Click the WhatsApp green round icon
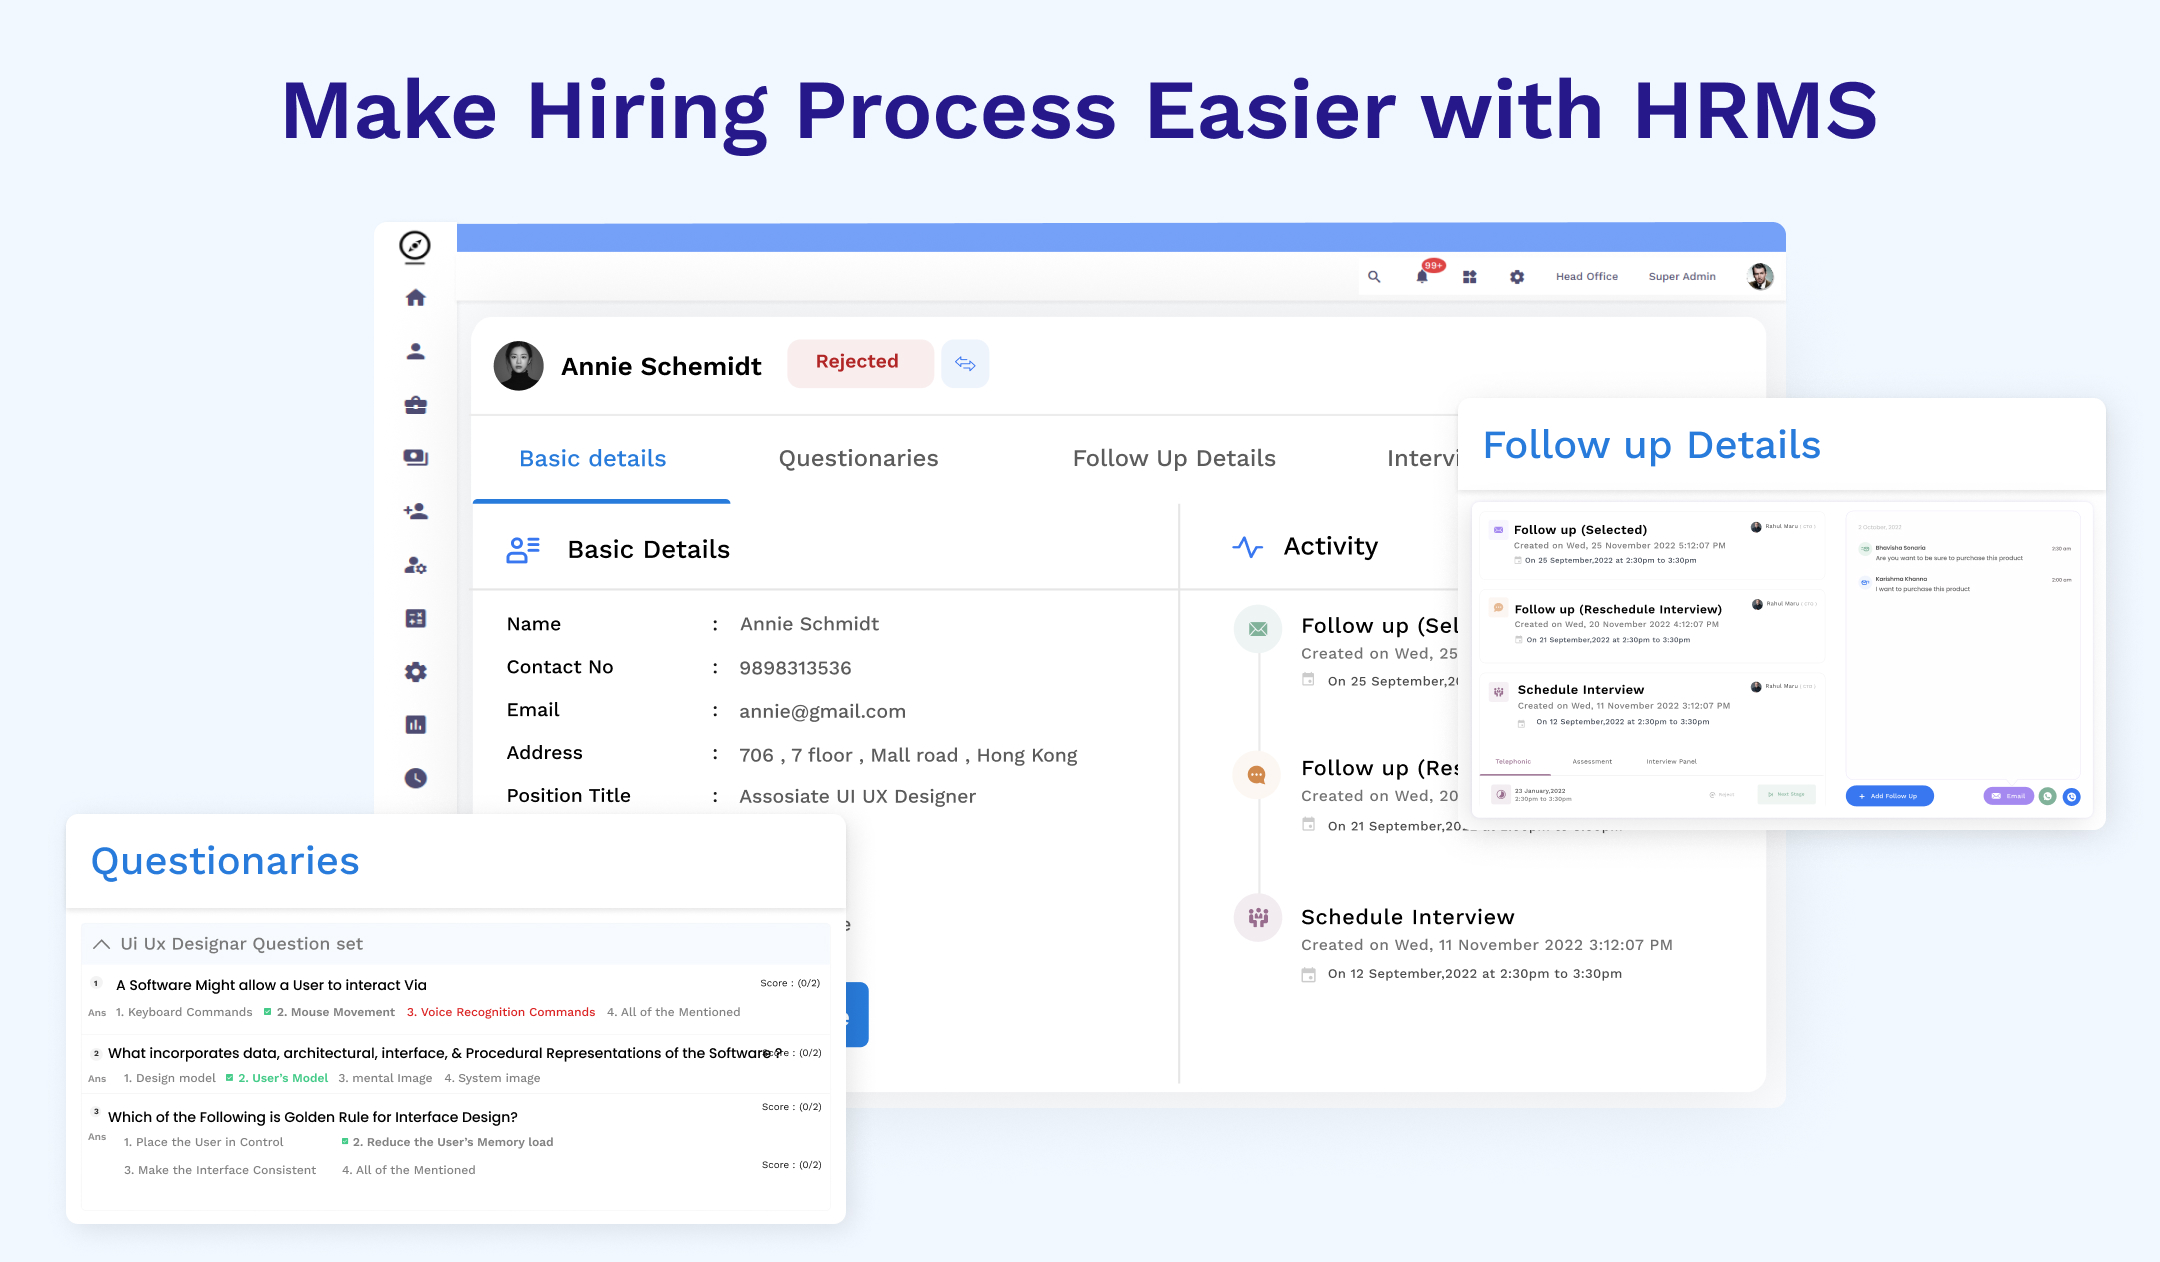The width and height of the screenshot is (2160, 1262). [2048, 796]
